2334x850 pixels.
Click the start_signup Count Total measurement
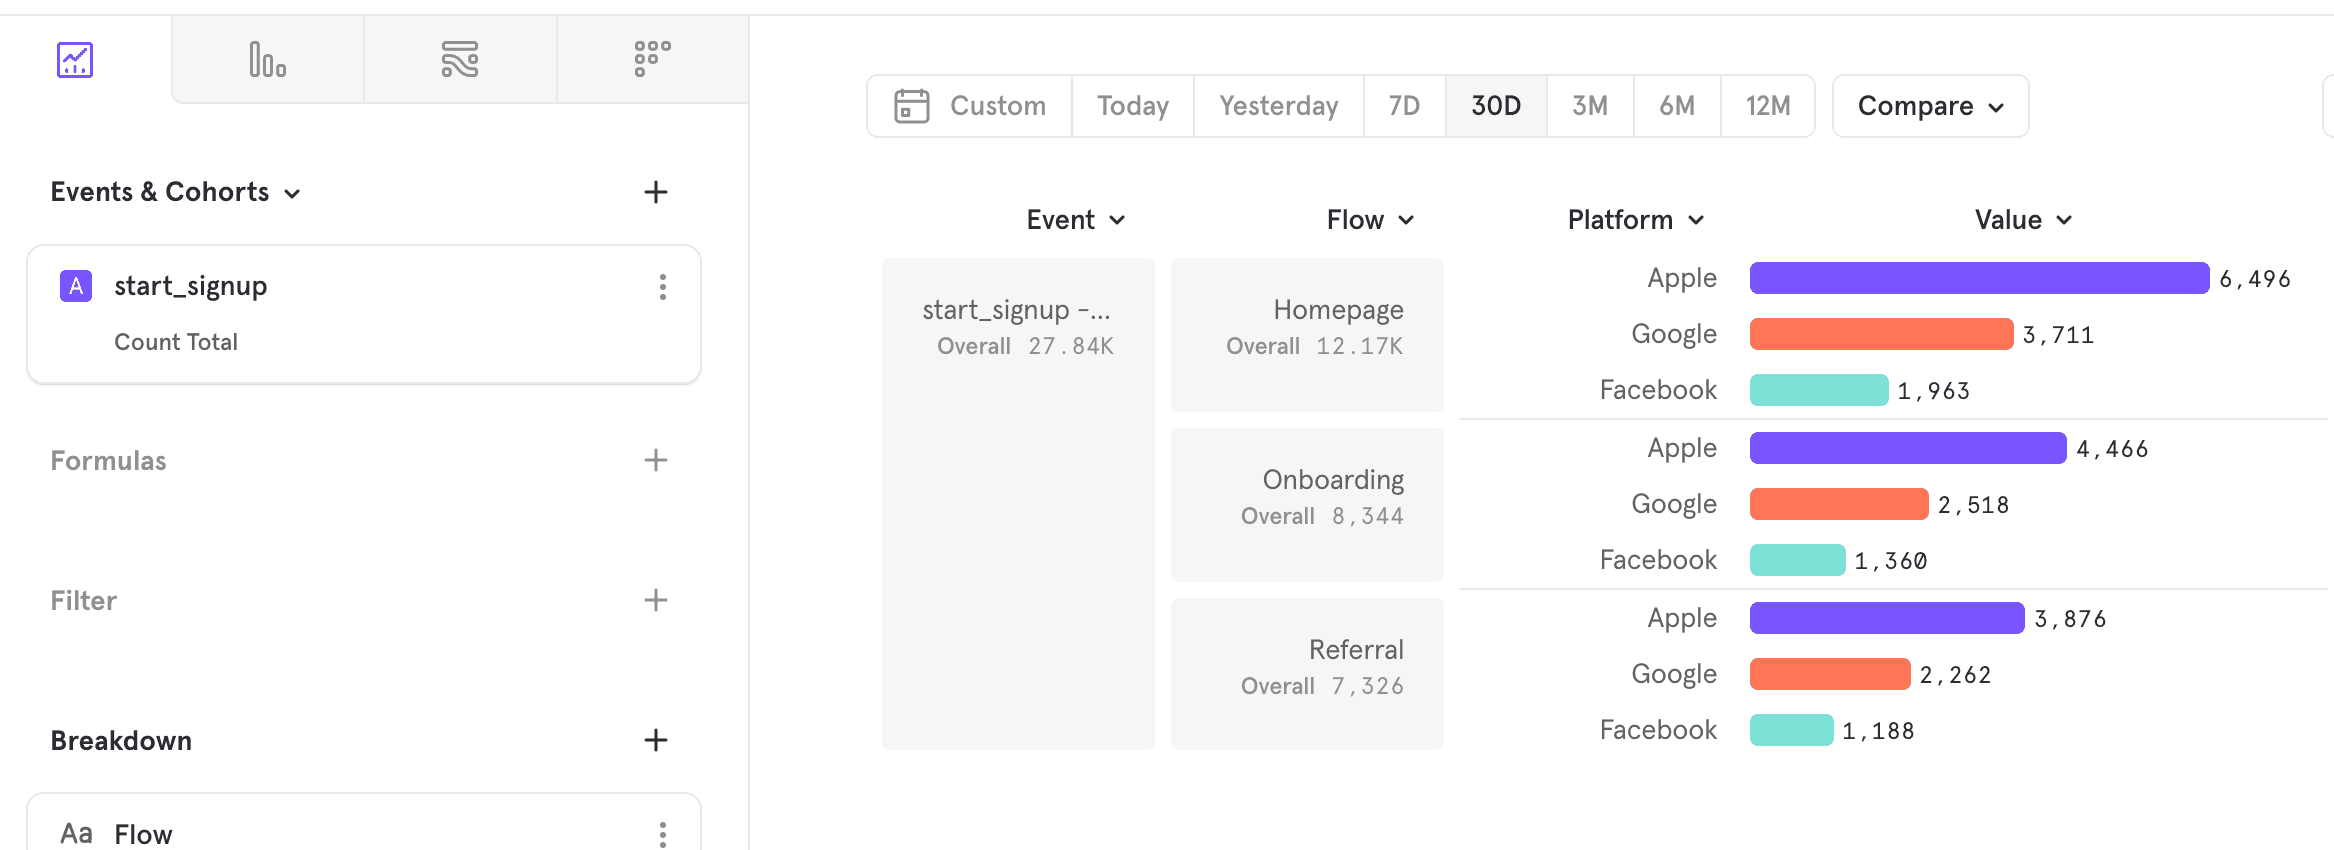(x=176, y=342)
